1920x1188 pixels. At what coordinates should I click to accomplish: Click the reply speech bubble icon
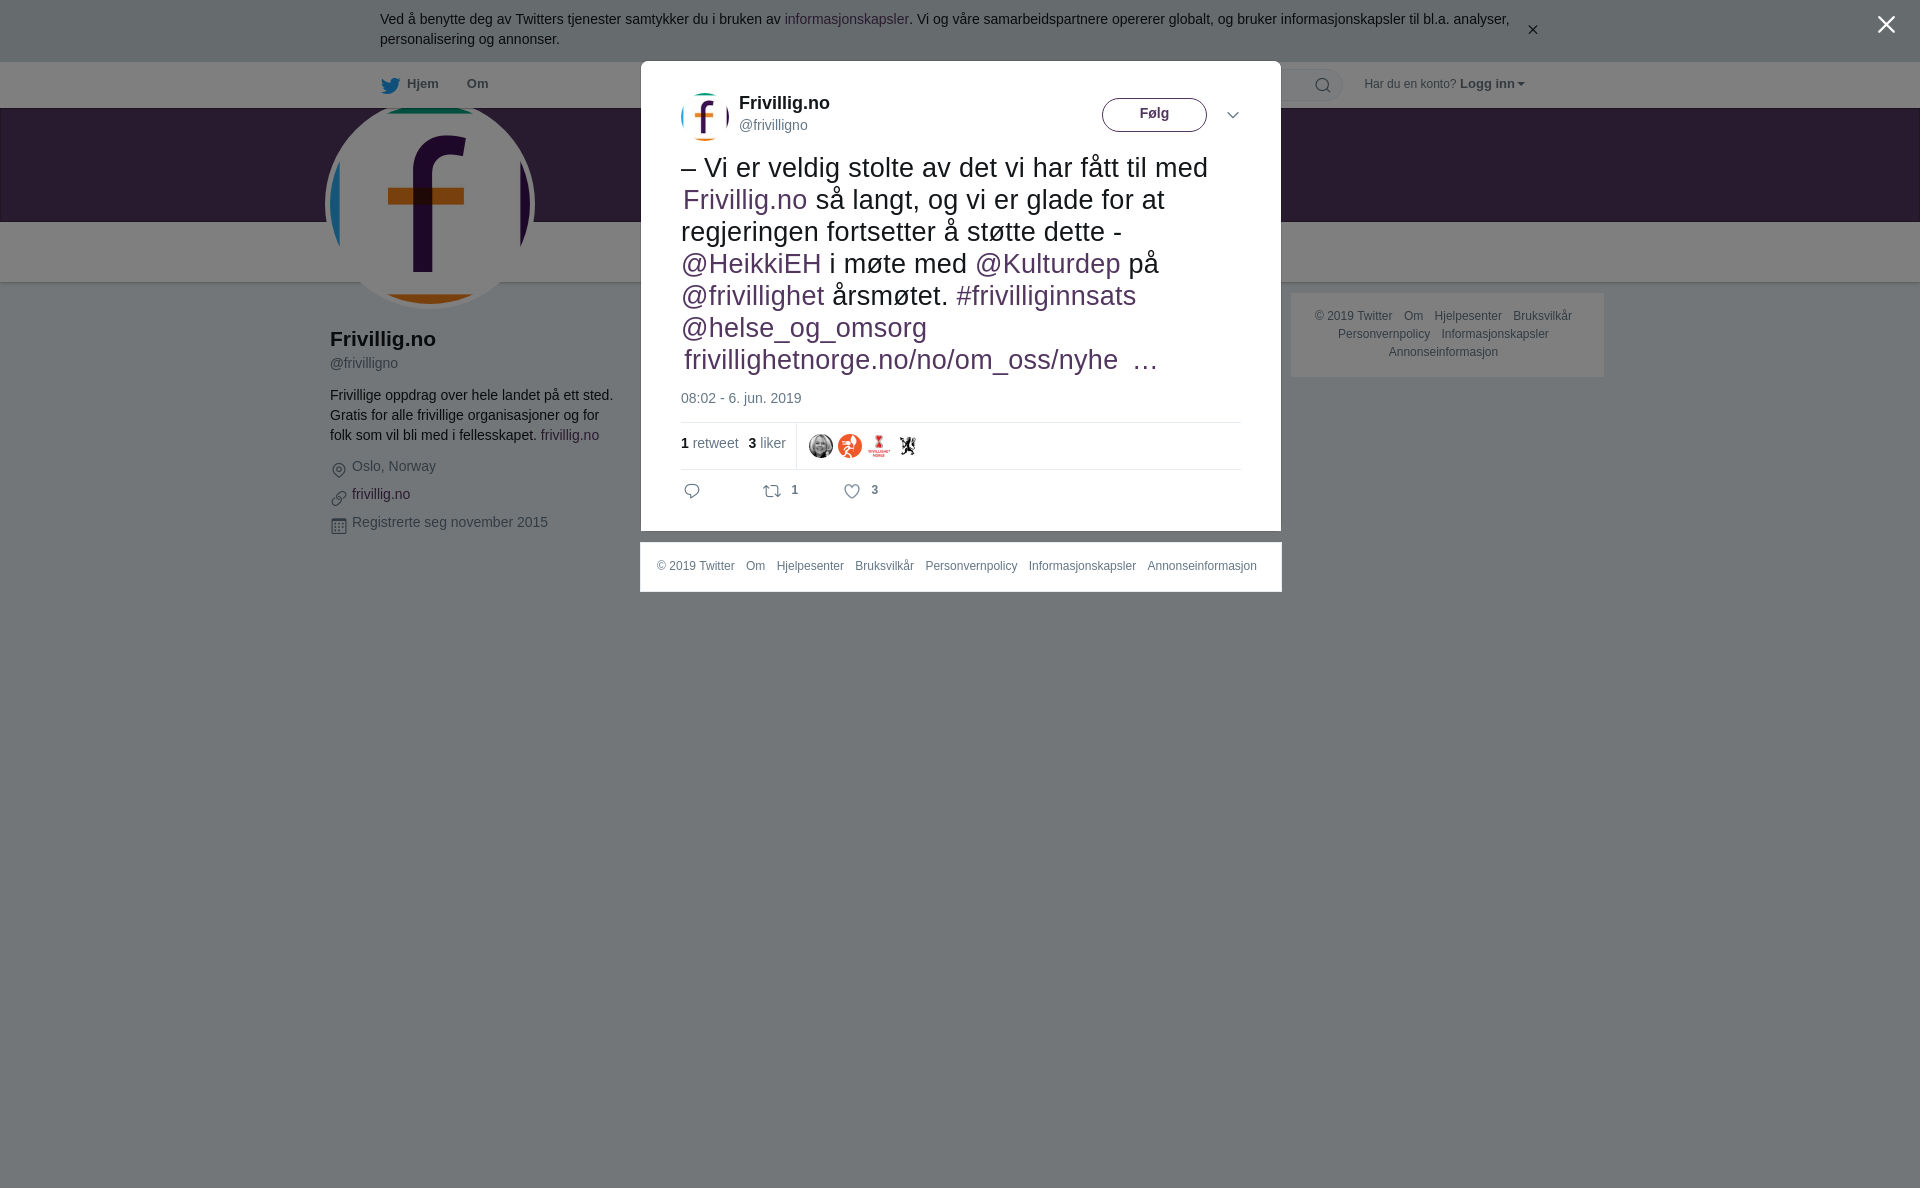tap(692, 491)
